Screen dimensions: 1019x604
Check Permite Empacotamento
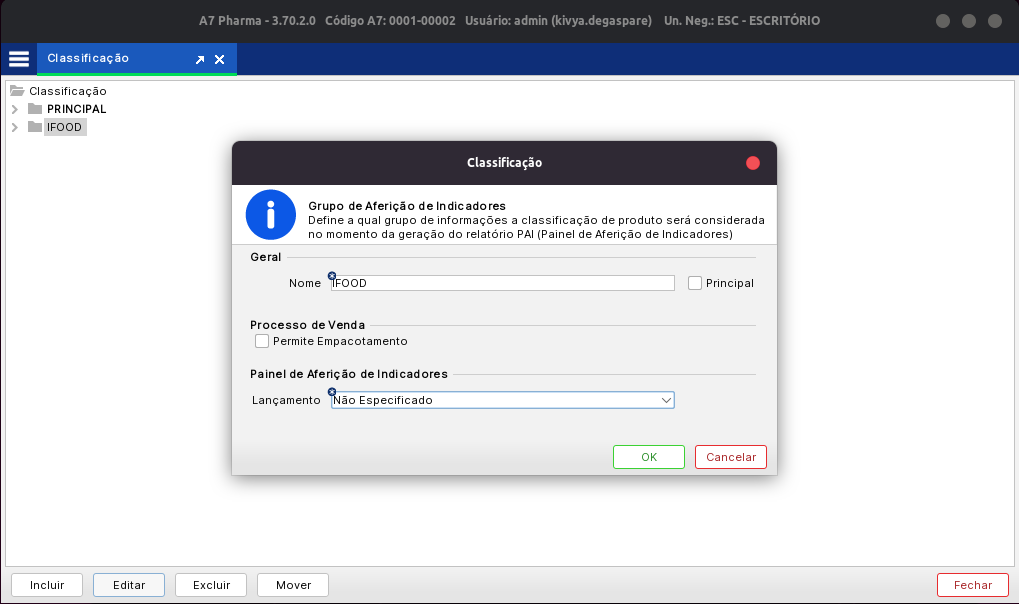(x=261, y=341)
